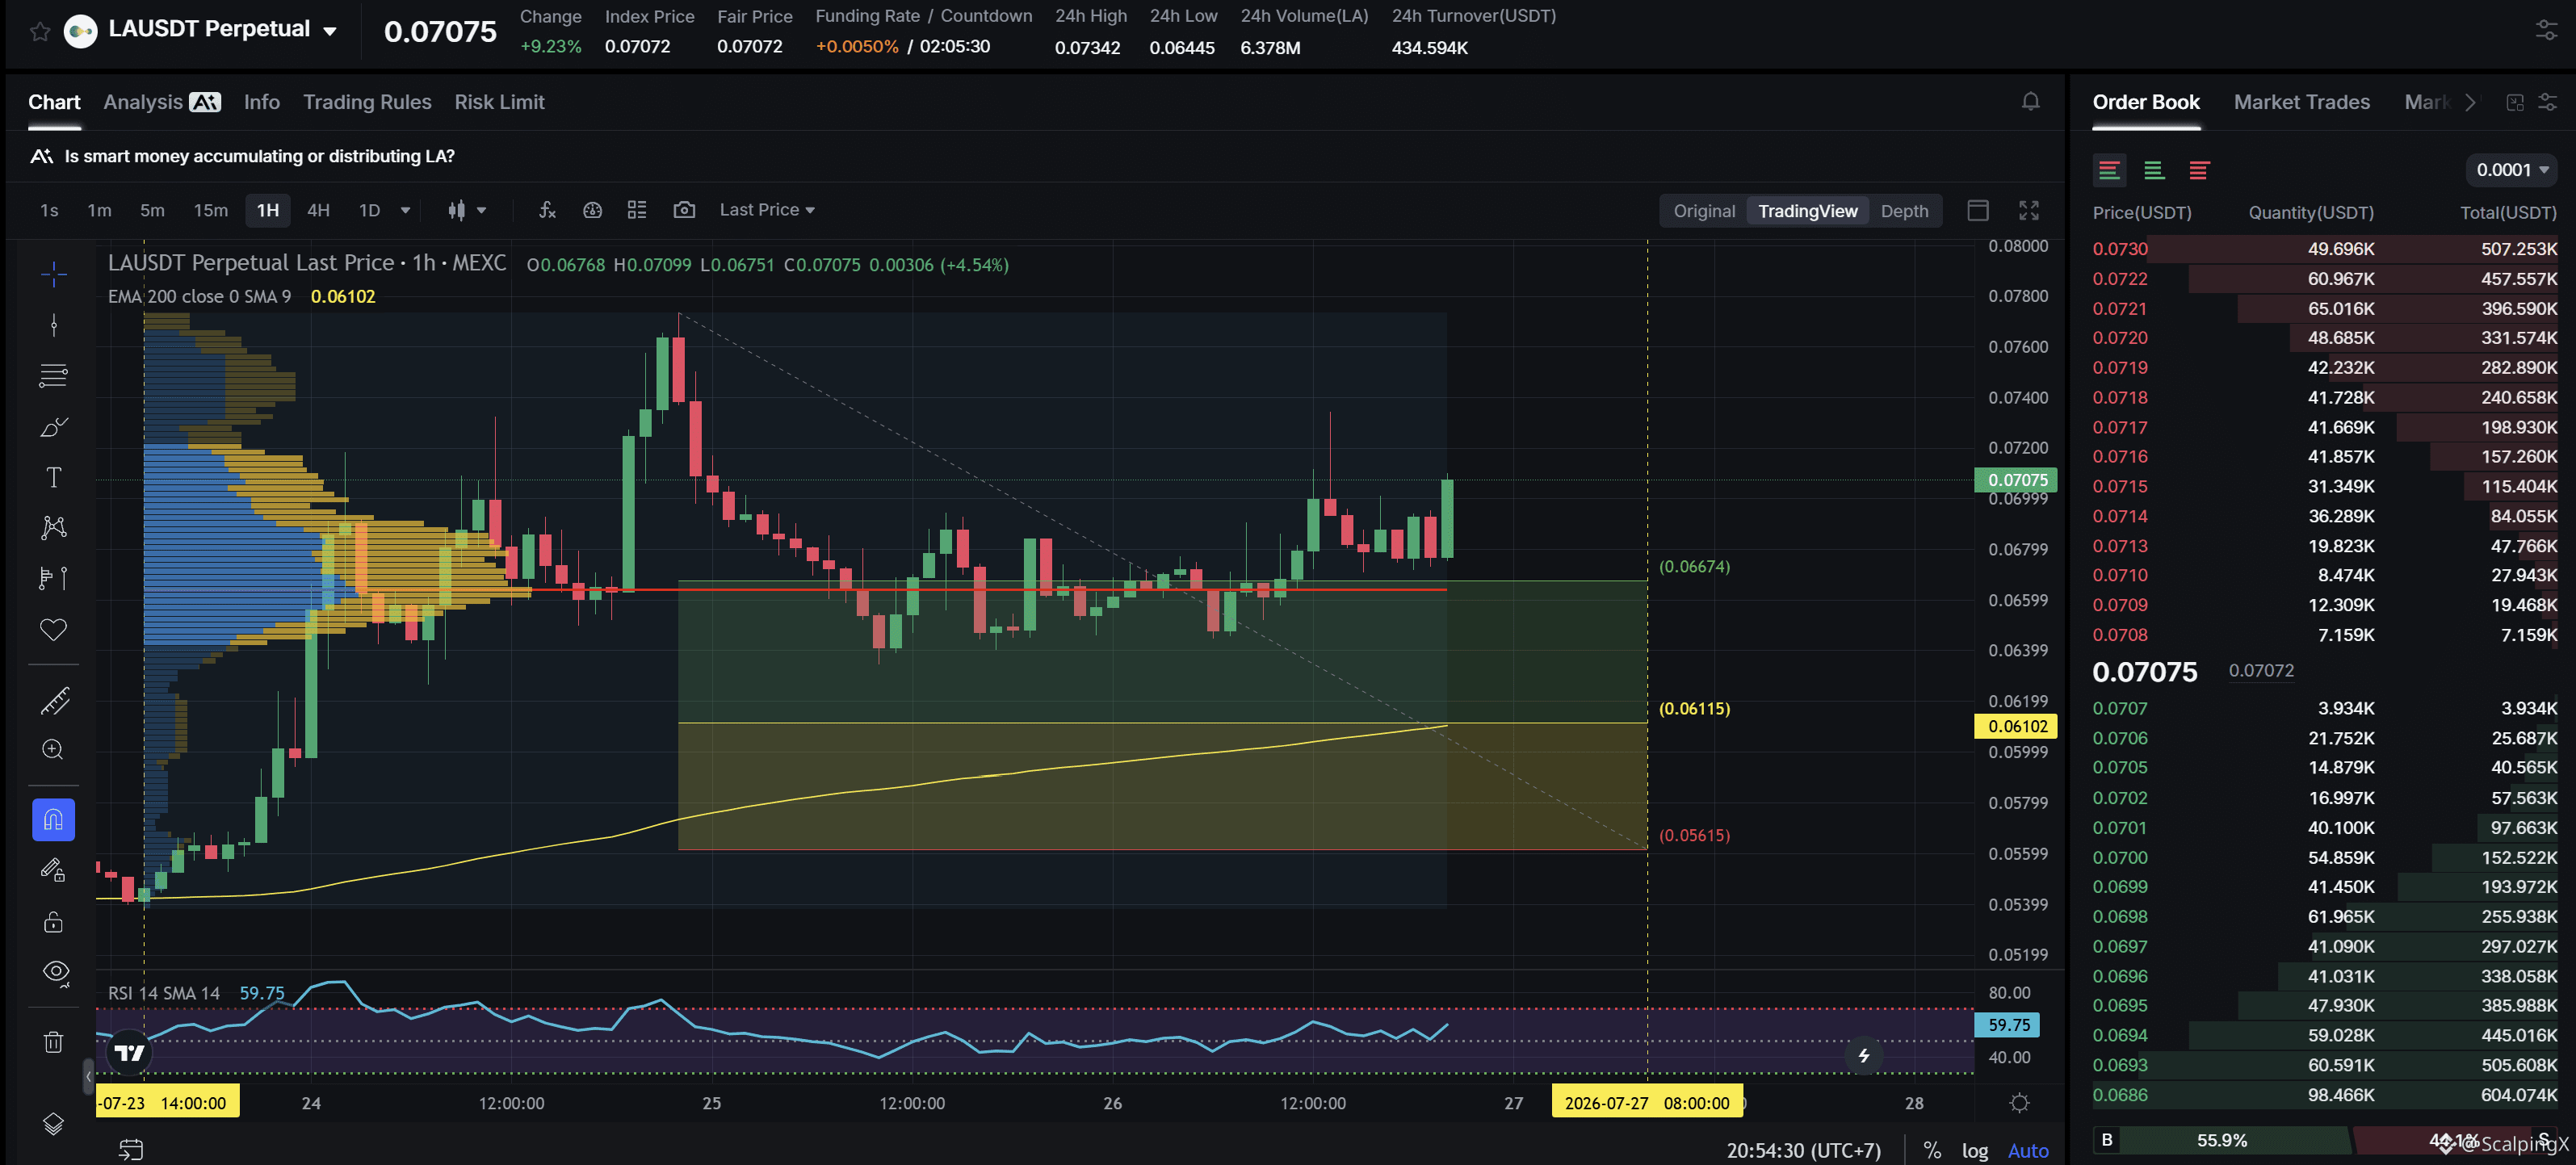Remove drawings with trash icon
The height and width of the screenshot is (1165, 2576).
[x=54, y=1042]
